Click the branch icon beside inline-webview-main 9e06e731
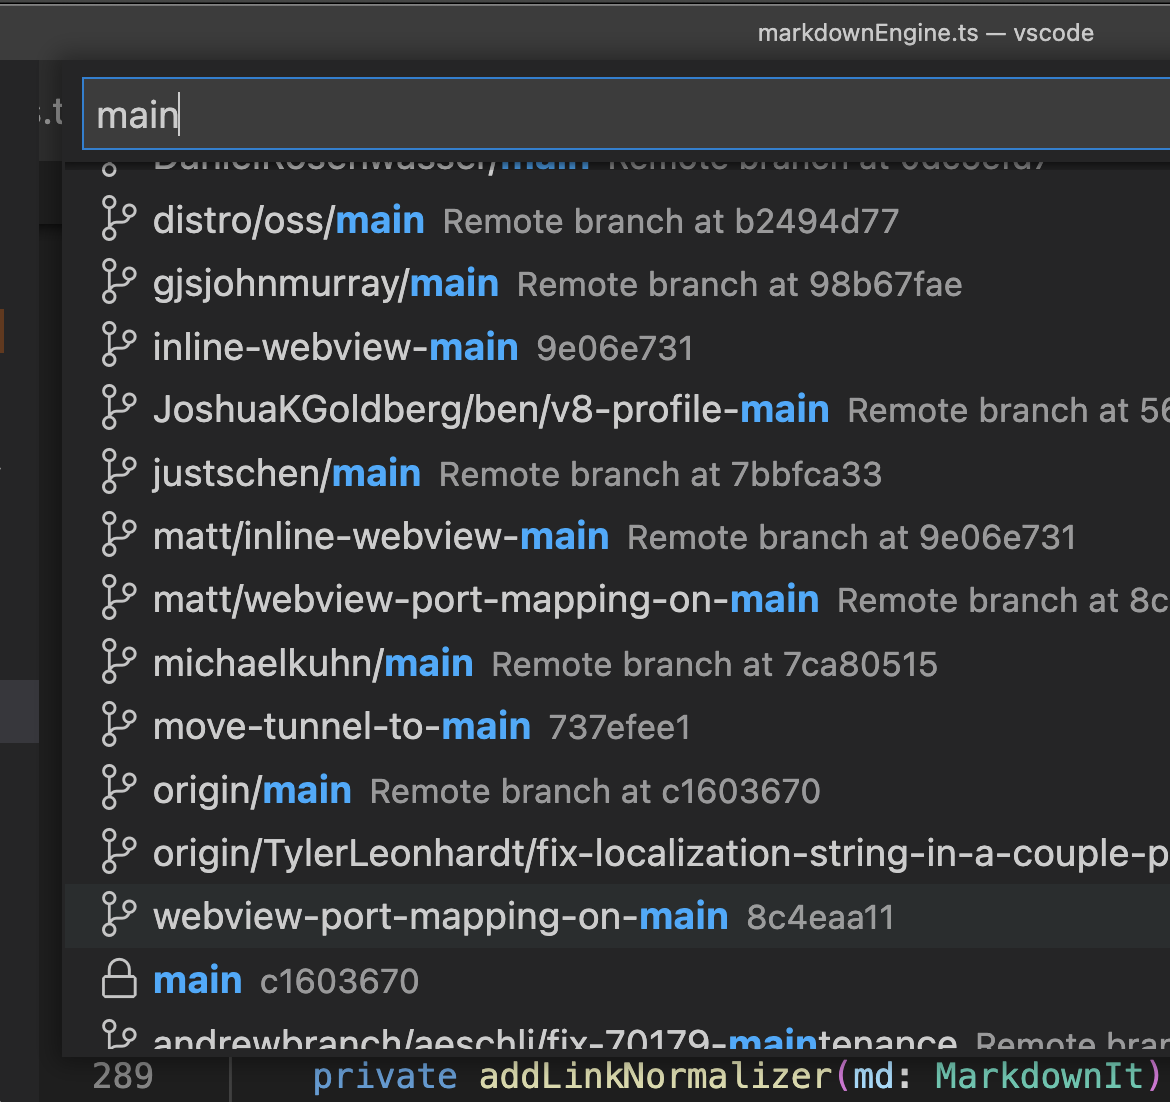 119,344
